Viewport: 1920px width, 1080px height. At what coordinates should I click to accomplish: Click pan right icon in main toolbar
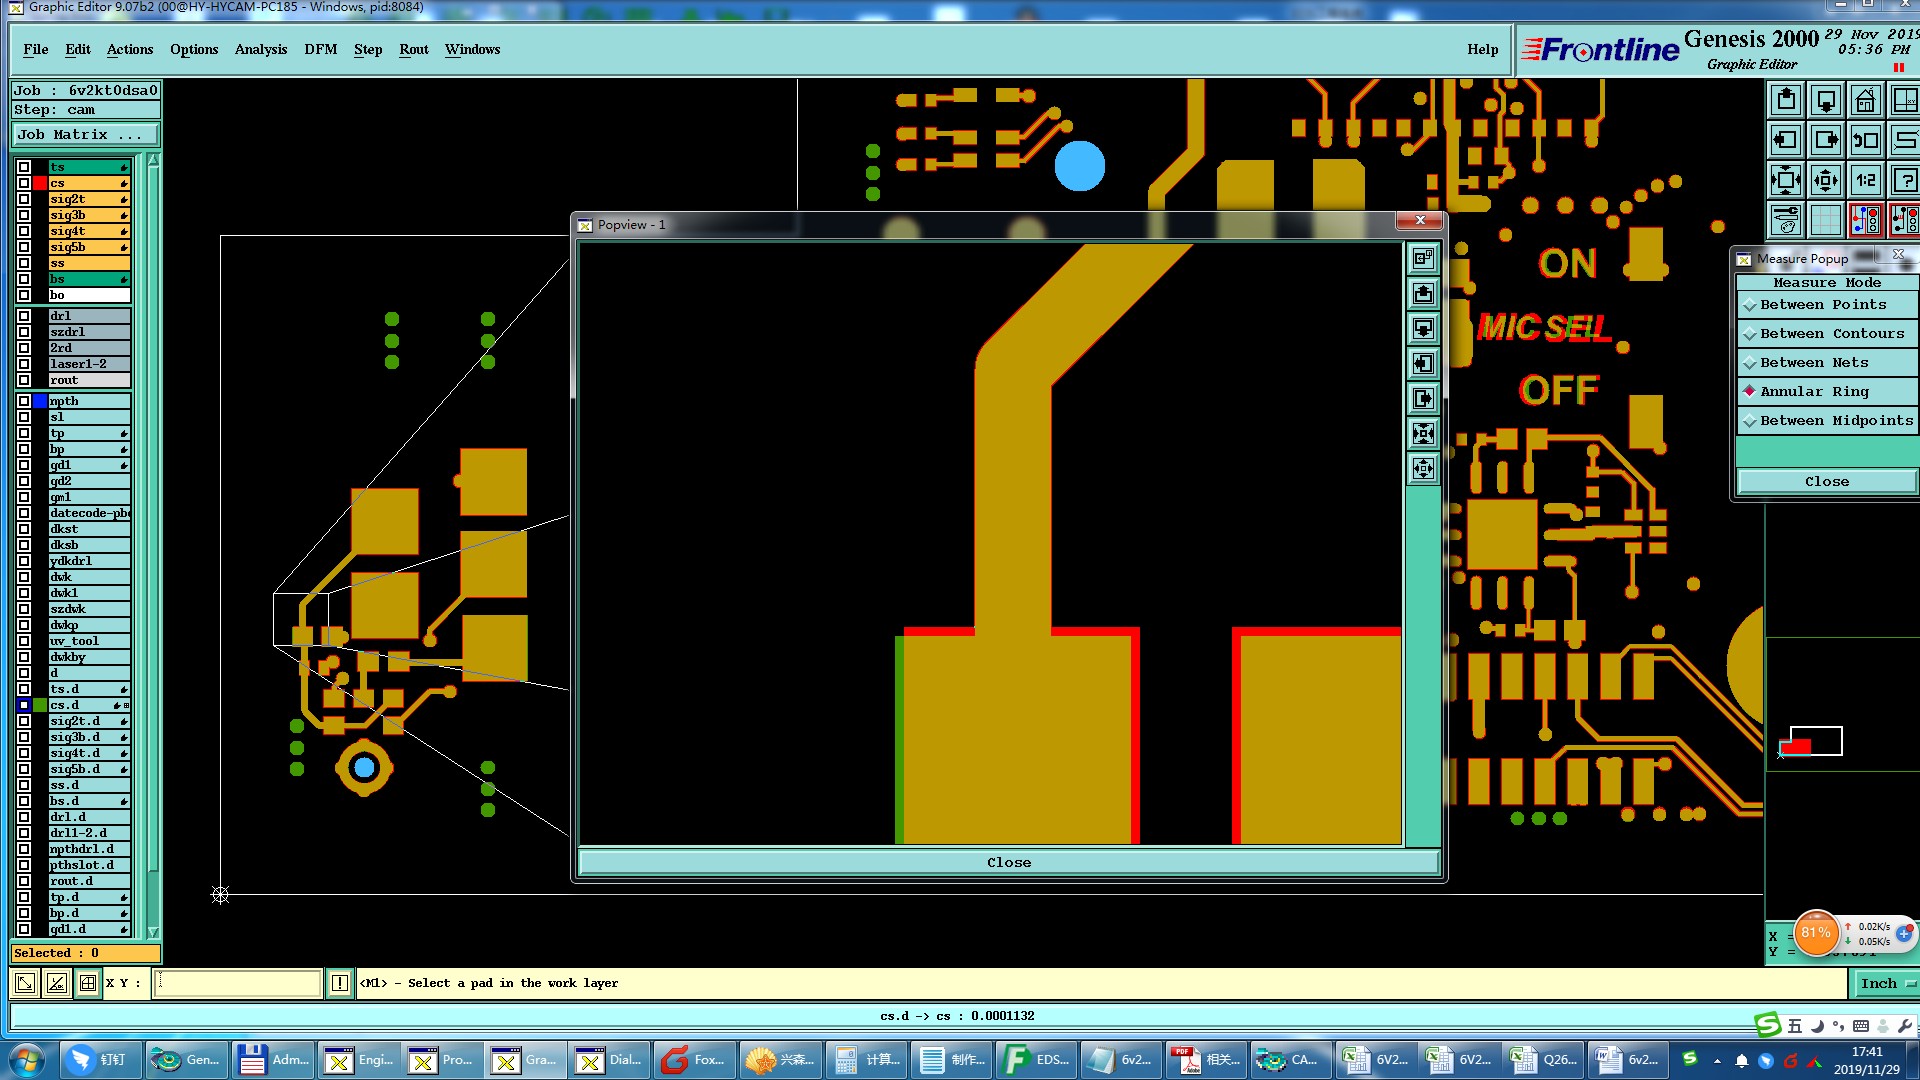(1825, 140)
